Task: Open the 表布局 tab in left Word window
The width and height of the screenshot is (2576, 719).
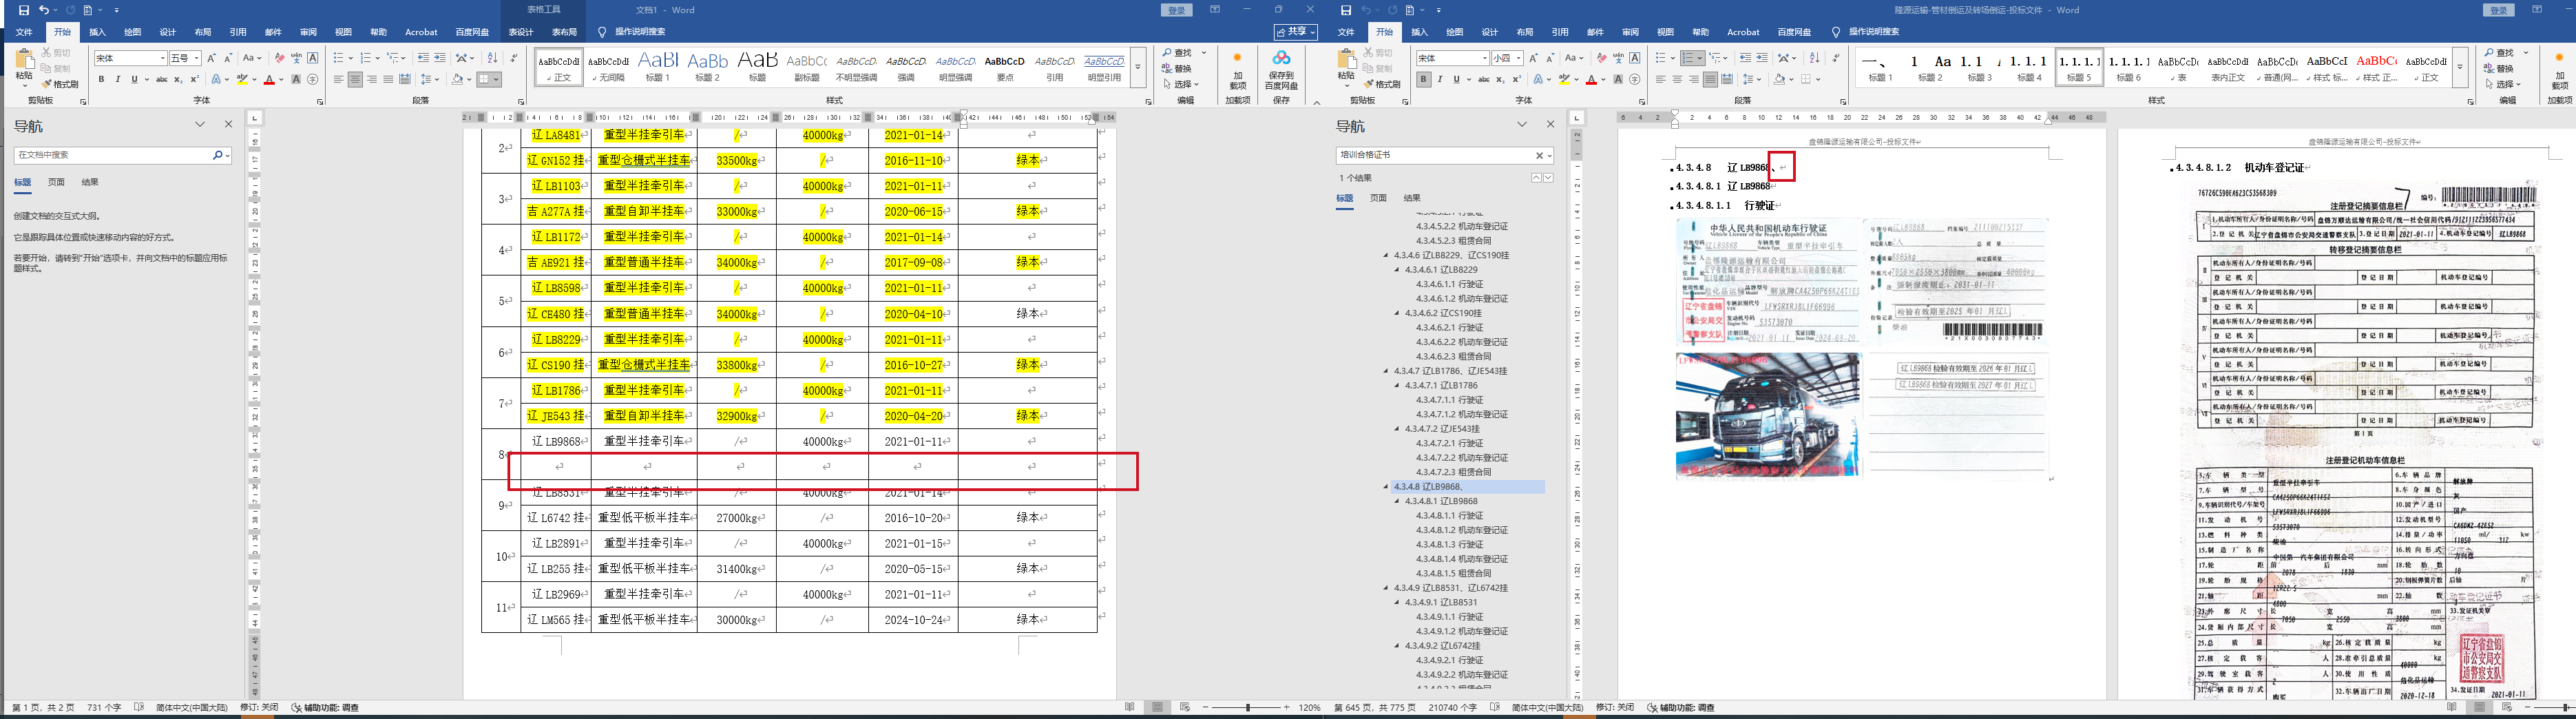Action: coord(564,32)
